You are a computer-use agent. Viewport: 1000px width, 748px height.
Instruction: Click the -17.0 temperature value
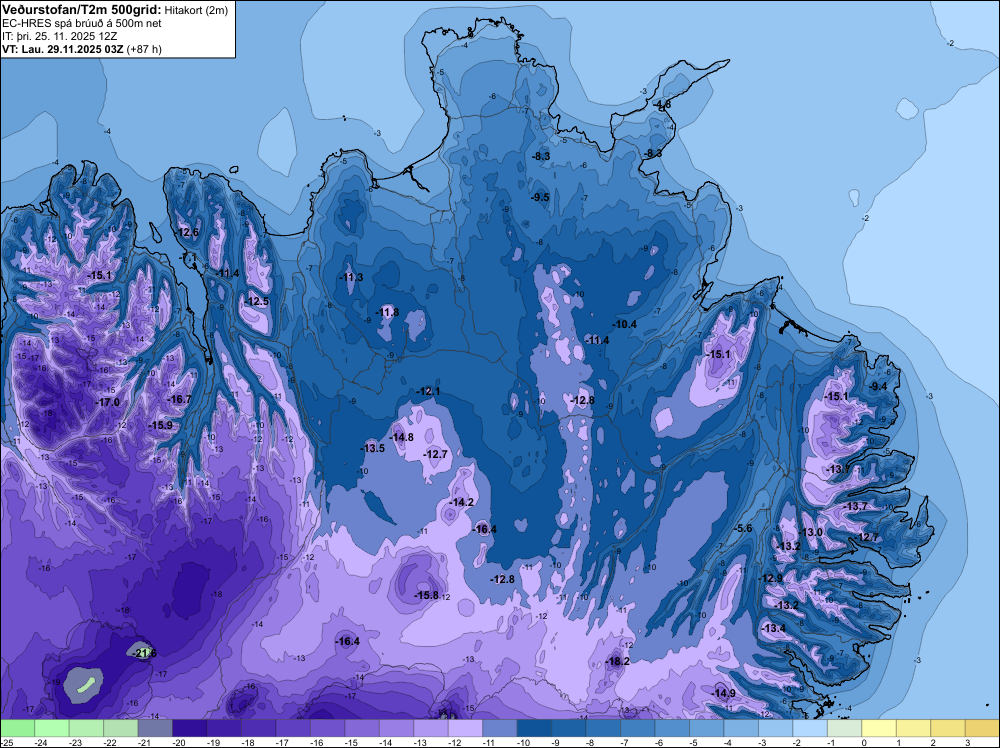point(108,402)
